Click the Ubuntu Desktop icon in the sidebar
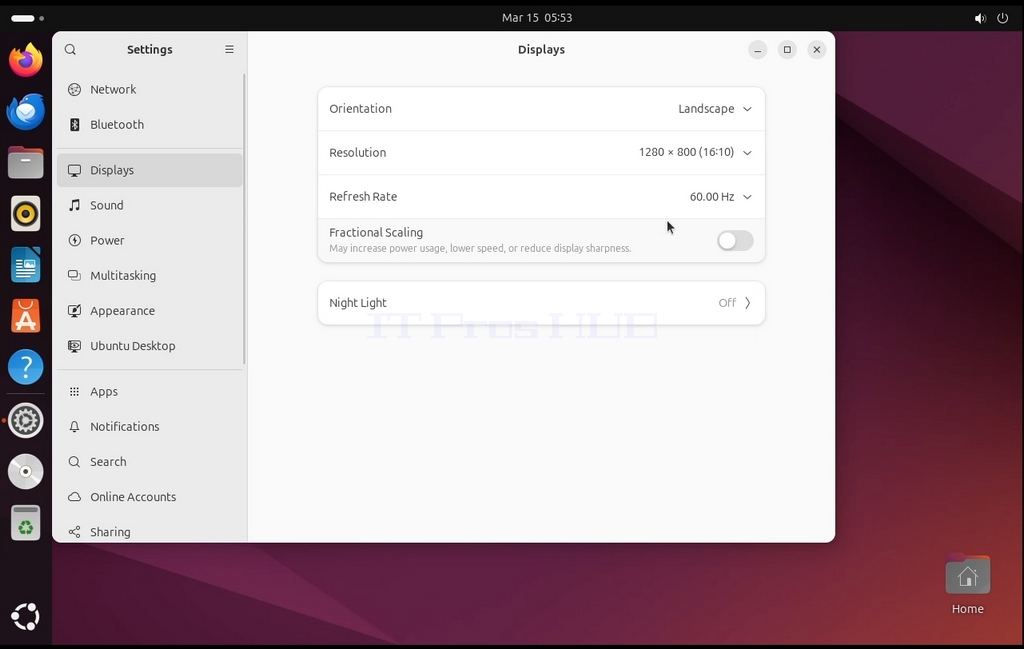The width and height of the screenshot is (1024, 649). 74,346
